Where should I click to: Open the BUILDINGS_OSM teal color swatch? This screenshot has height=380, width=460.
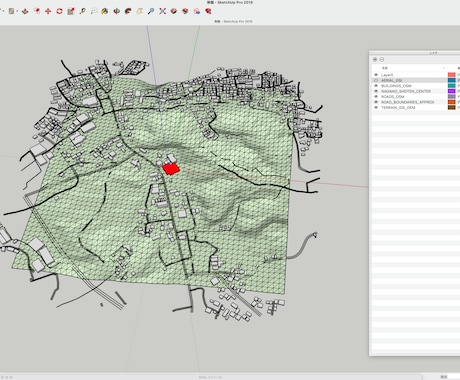click(x=452, y=86)
